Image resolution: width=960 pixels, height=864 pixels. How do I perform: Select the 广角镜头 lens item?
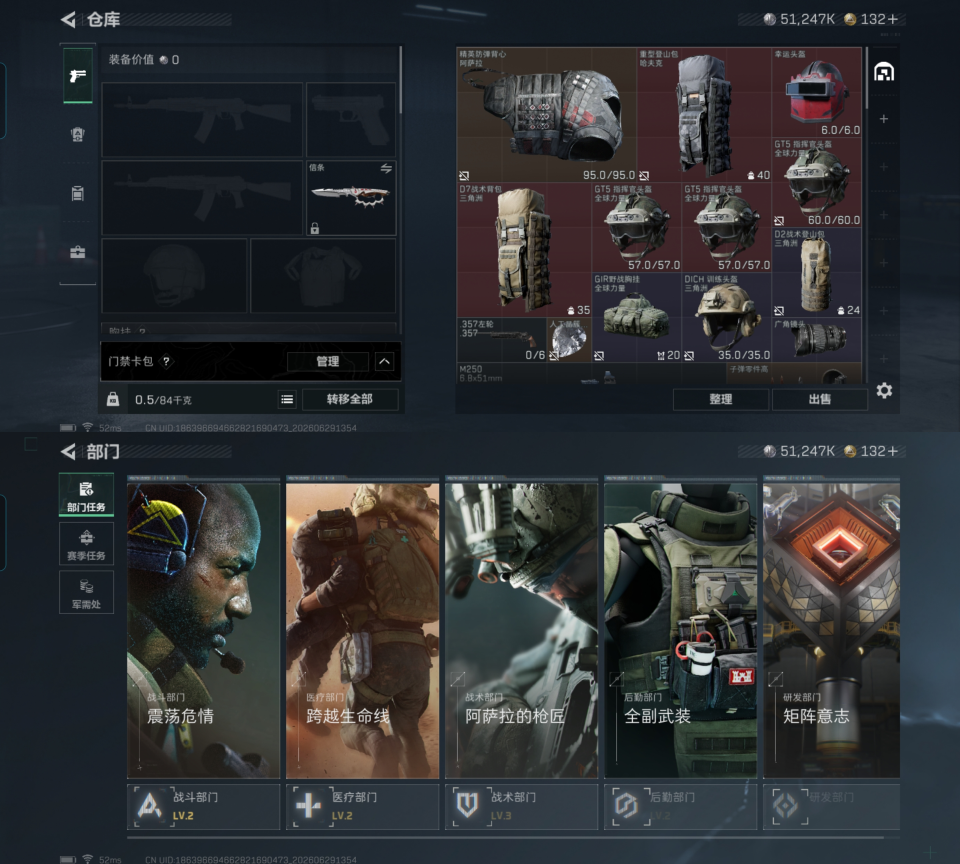point(817,340)
